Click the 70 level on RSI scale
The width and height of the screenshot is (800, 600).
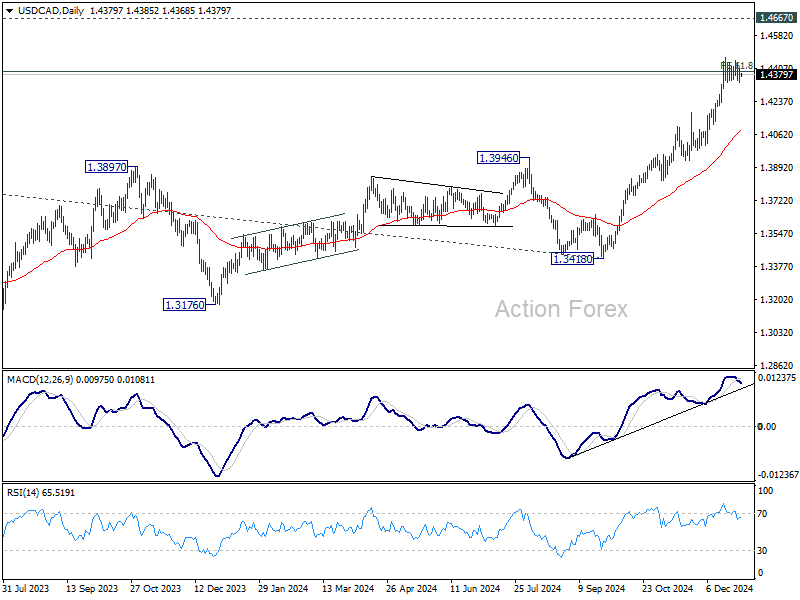[x=762, y=514]
